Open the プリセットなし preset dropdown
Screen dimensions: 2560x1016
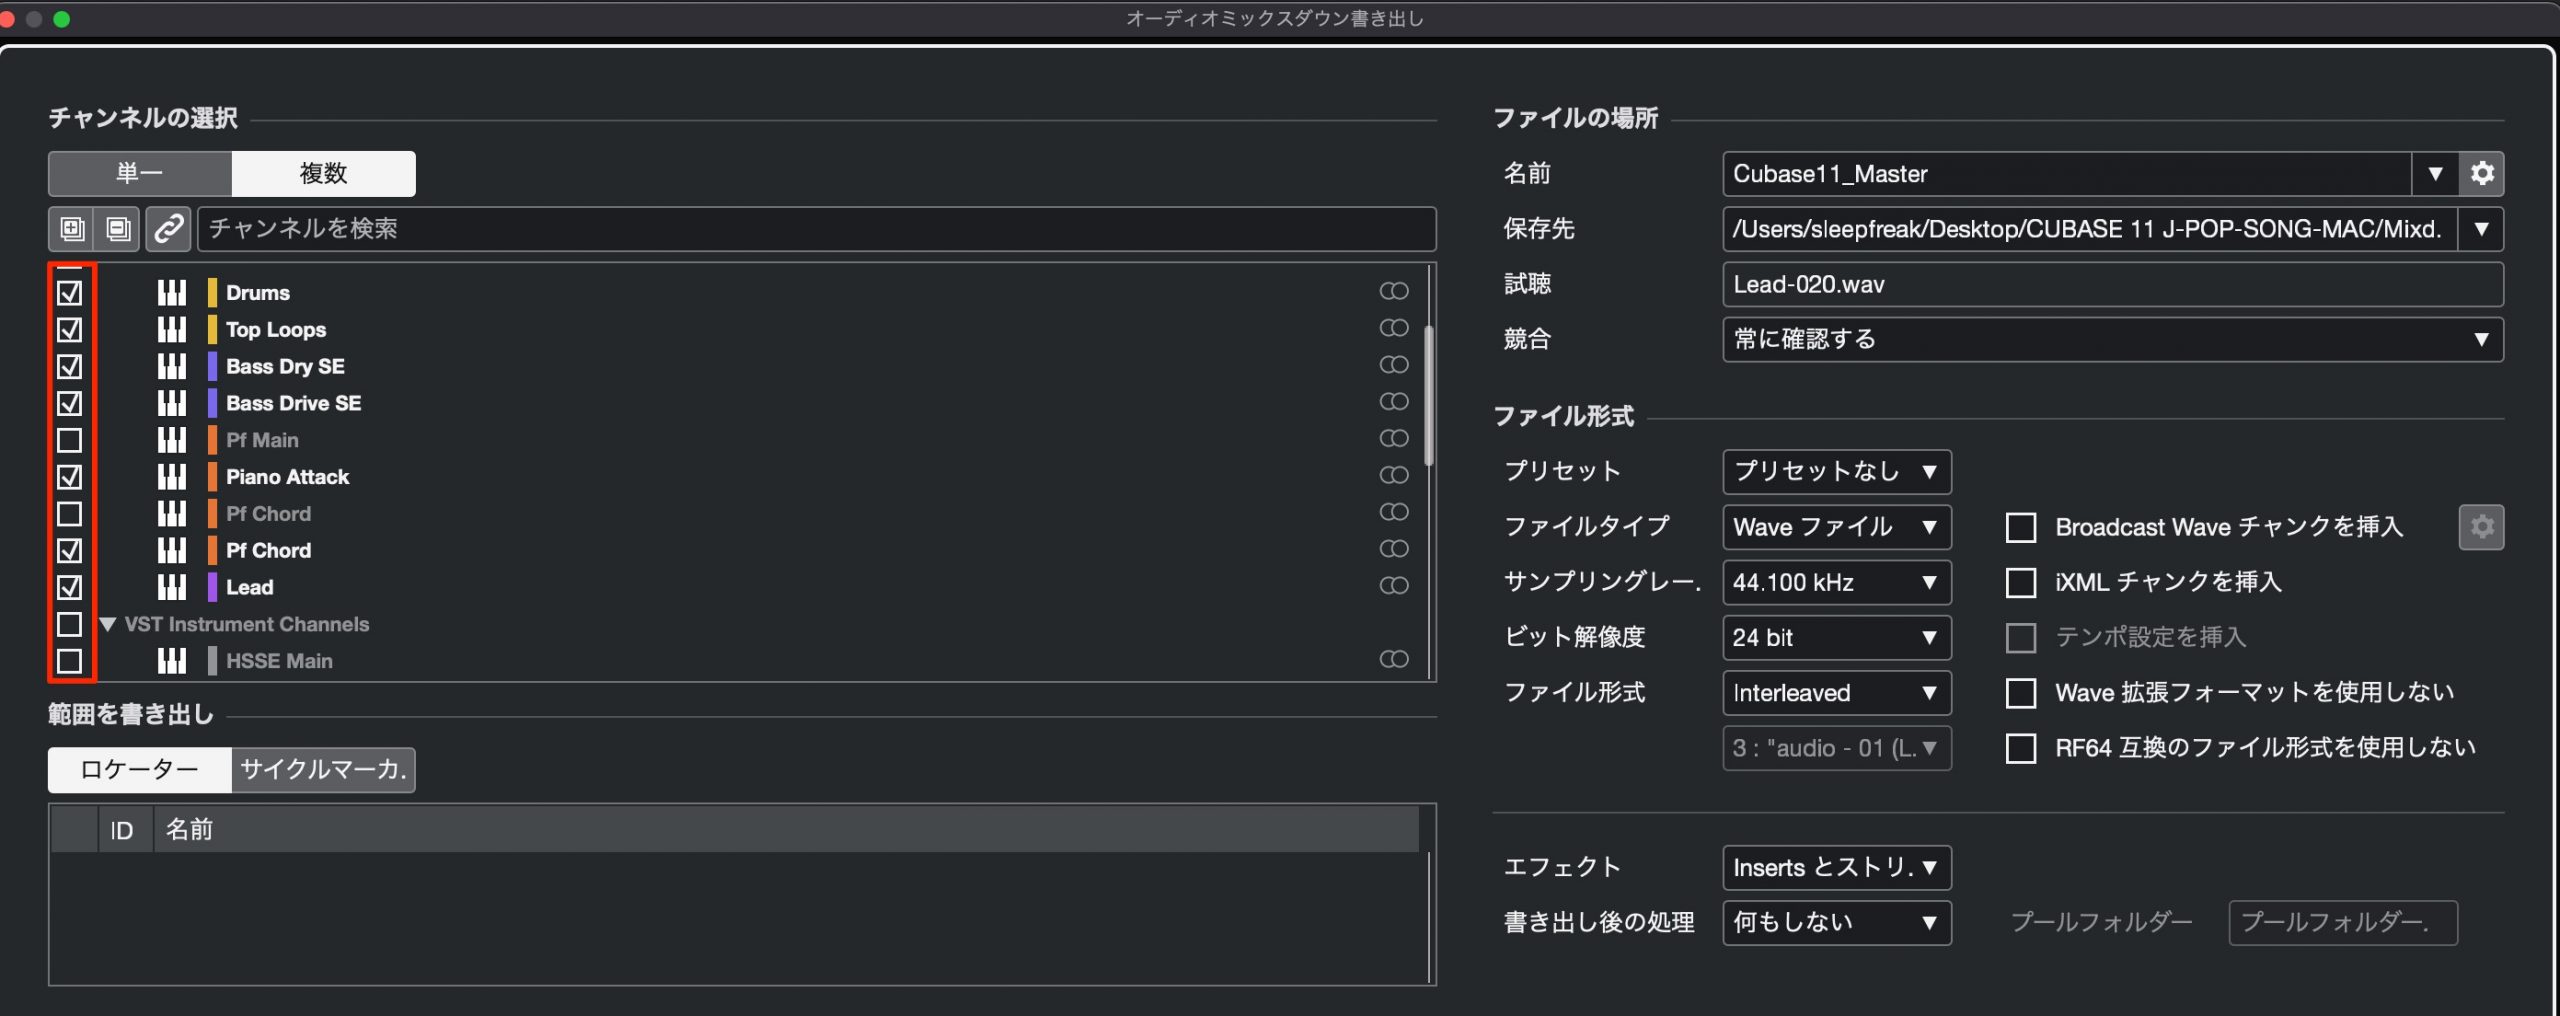[x=1837, y=471]
